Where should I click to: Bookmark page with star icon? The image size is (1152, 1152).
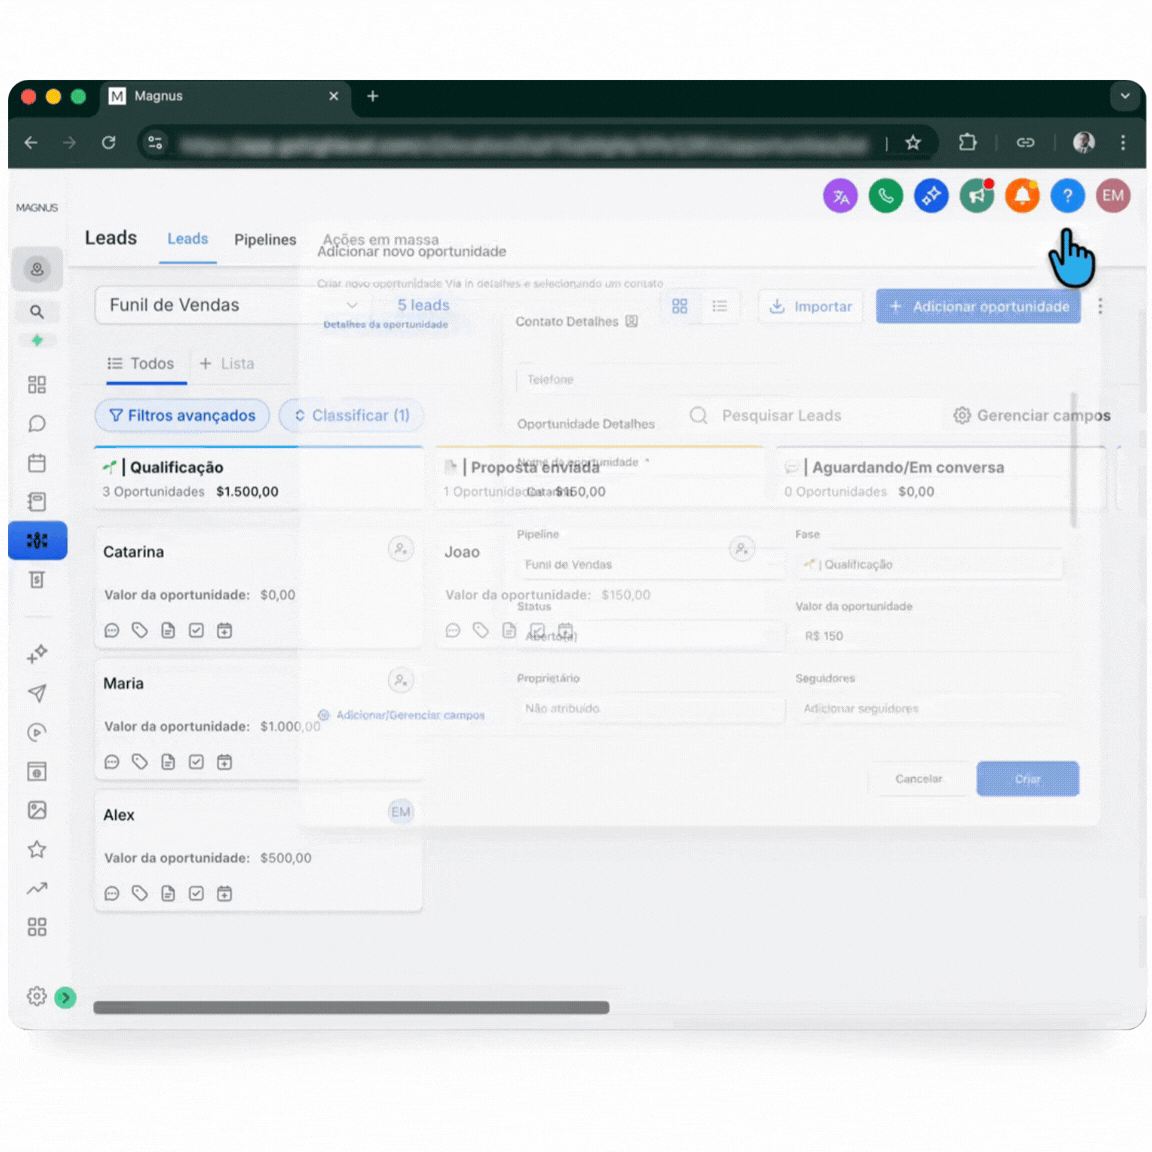click(x=913, y=143)
